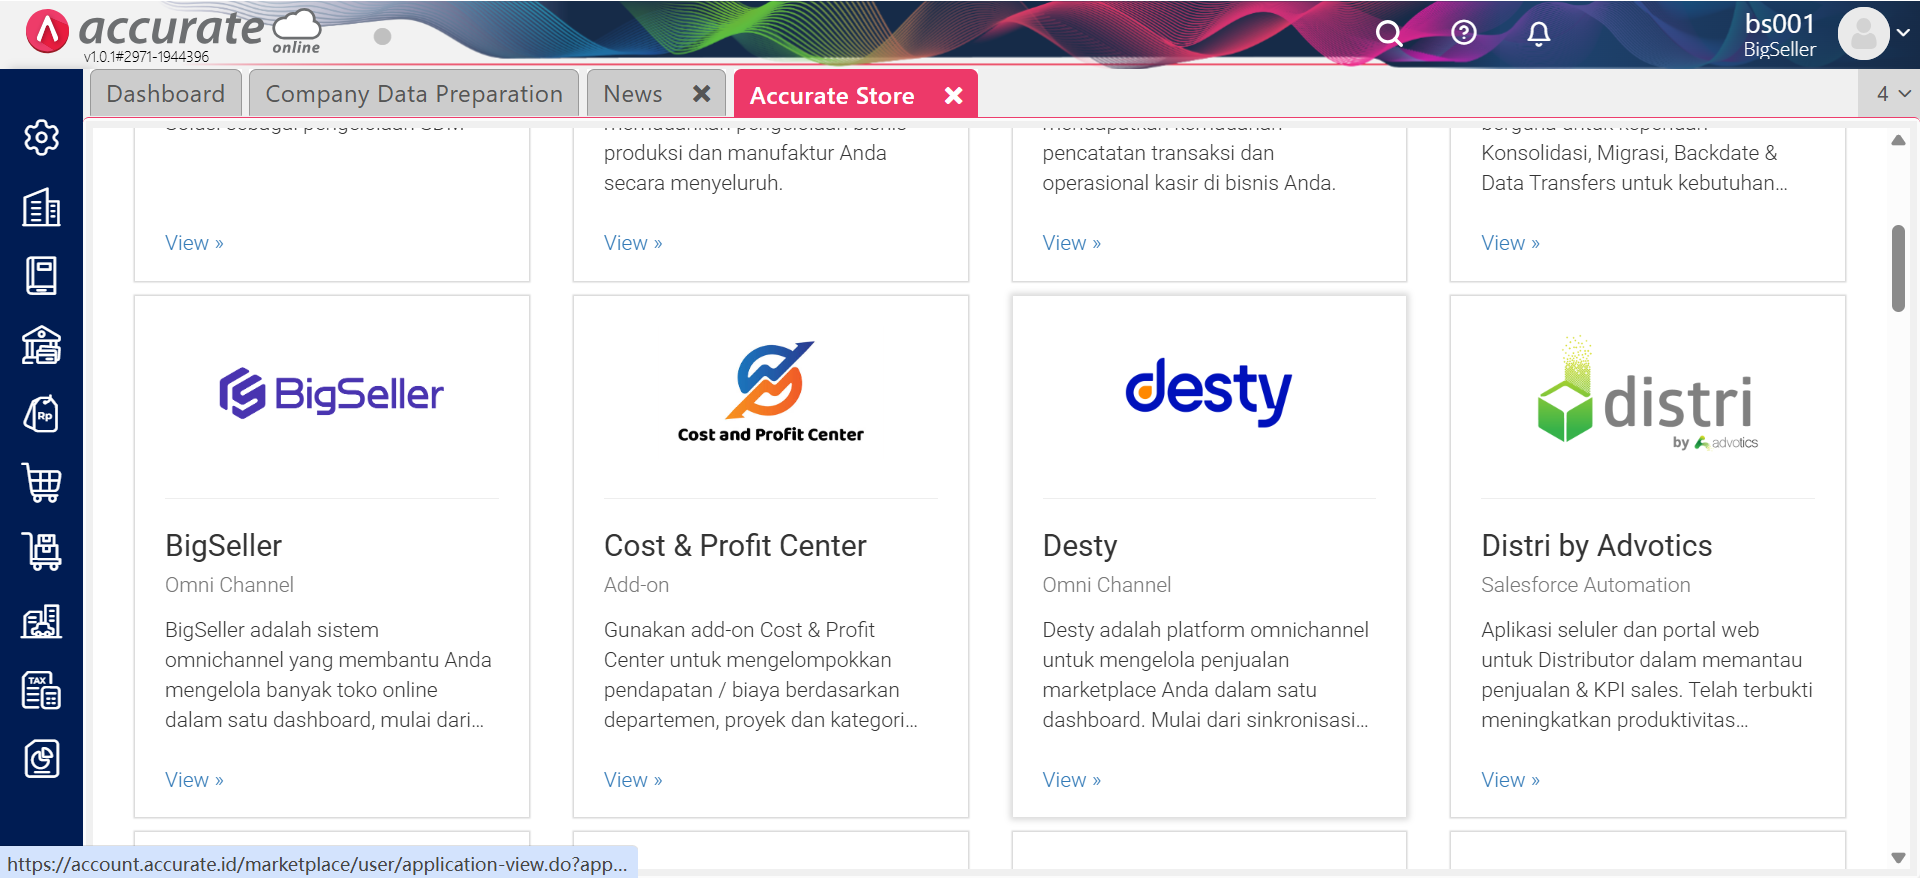
Task: Open the Reports pie chart icon
Action: click(x=41, y=759)
